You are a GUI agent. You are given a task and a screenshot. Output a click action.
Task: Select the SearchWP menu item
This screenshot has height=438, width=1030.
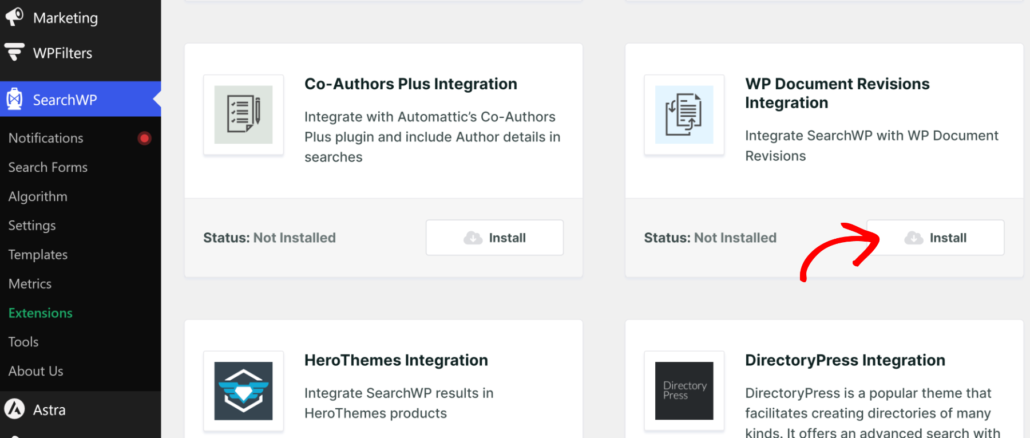(x=80, y=100)
